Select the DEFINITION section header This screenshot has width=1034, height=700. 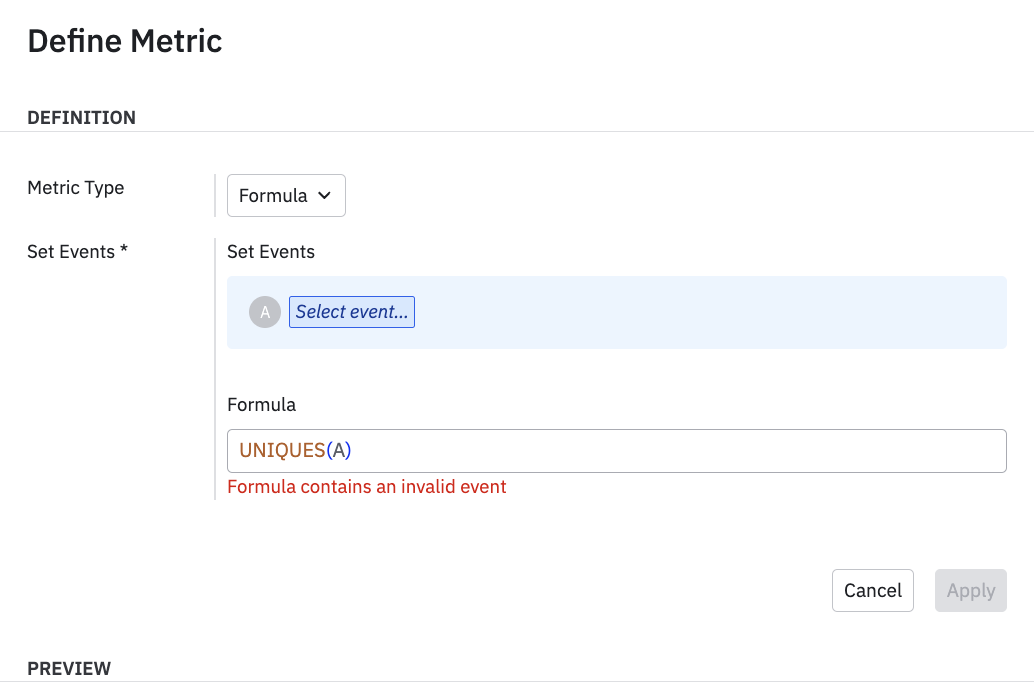coord(81,118)
